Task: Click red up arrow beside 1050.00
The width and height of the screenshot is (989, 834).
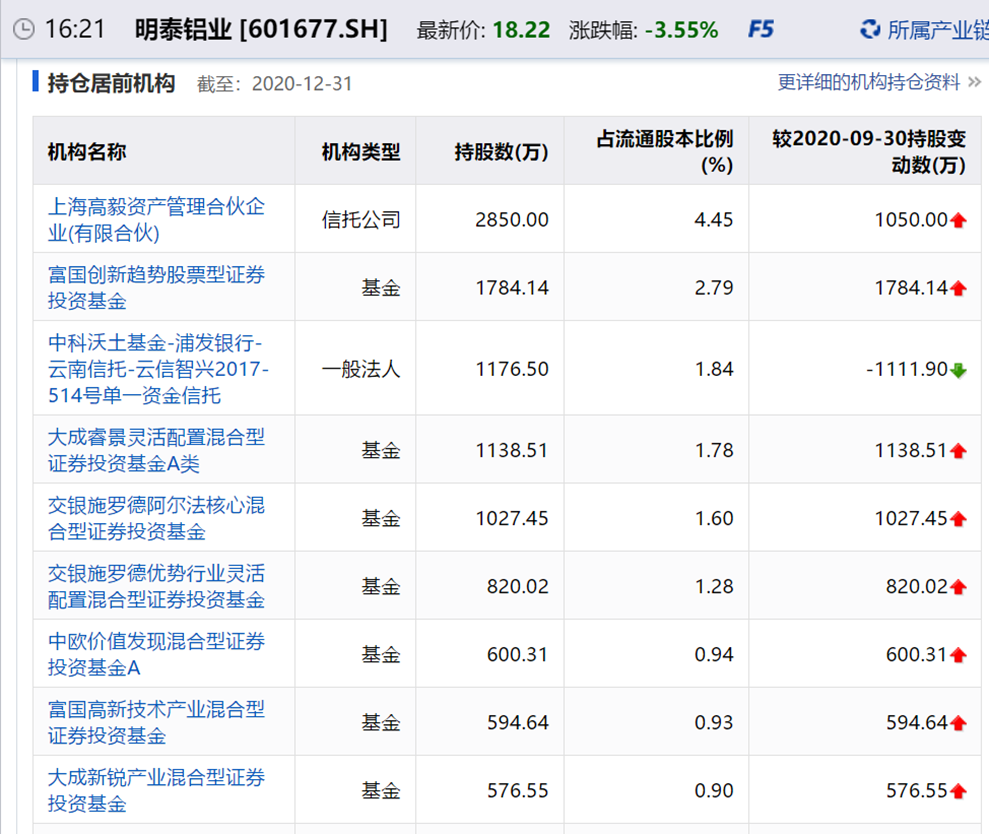Action: coord(959,220)
